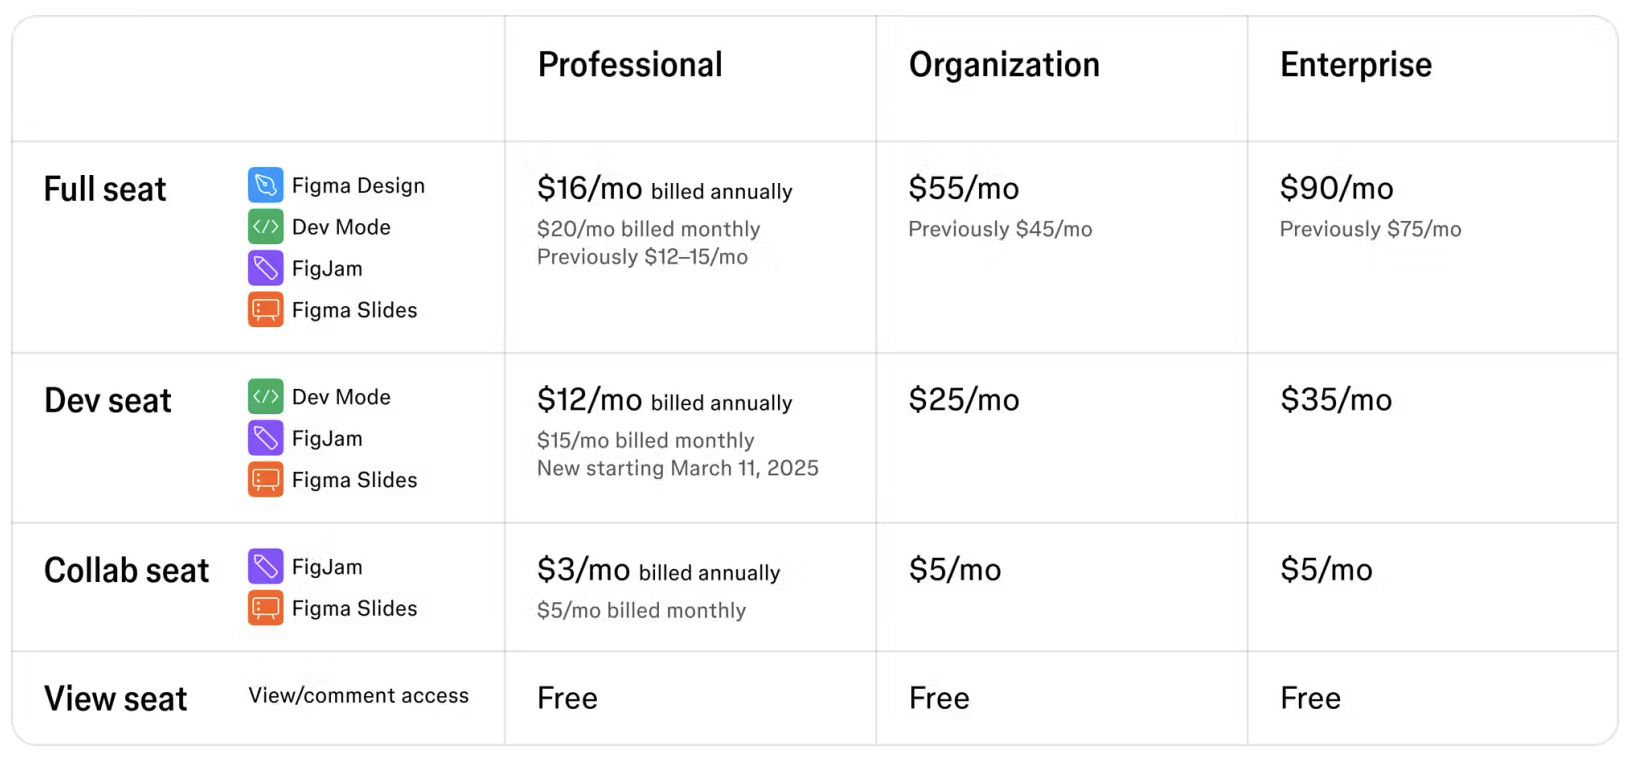Click the Dev Mode icon in Full seat row
Viewport: 1630px width, 758px height.
click(265, 227)
